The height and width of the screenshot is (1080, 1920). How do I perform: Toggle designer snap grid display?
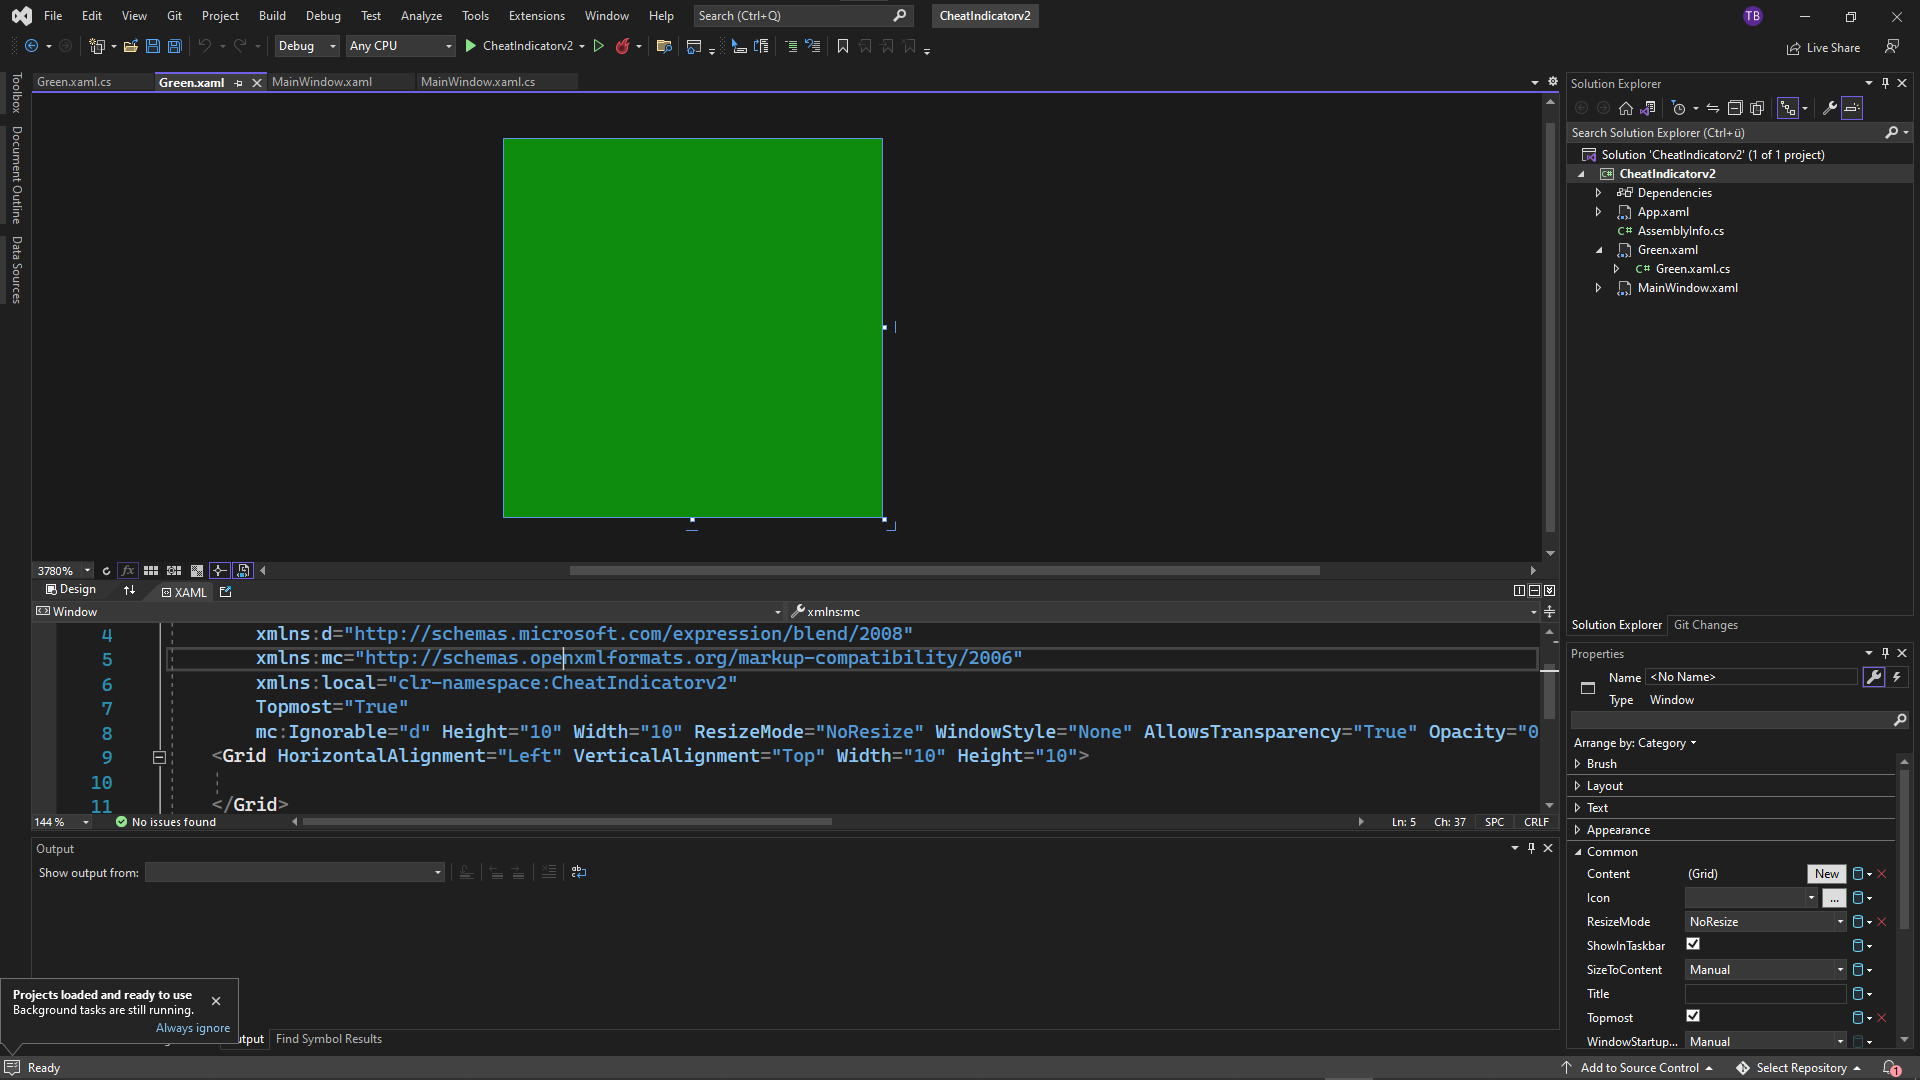pyautogui.click(x=151, y=571)
